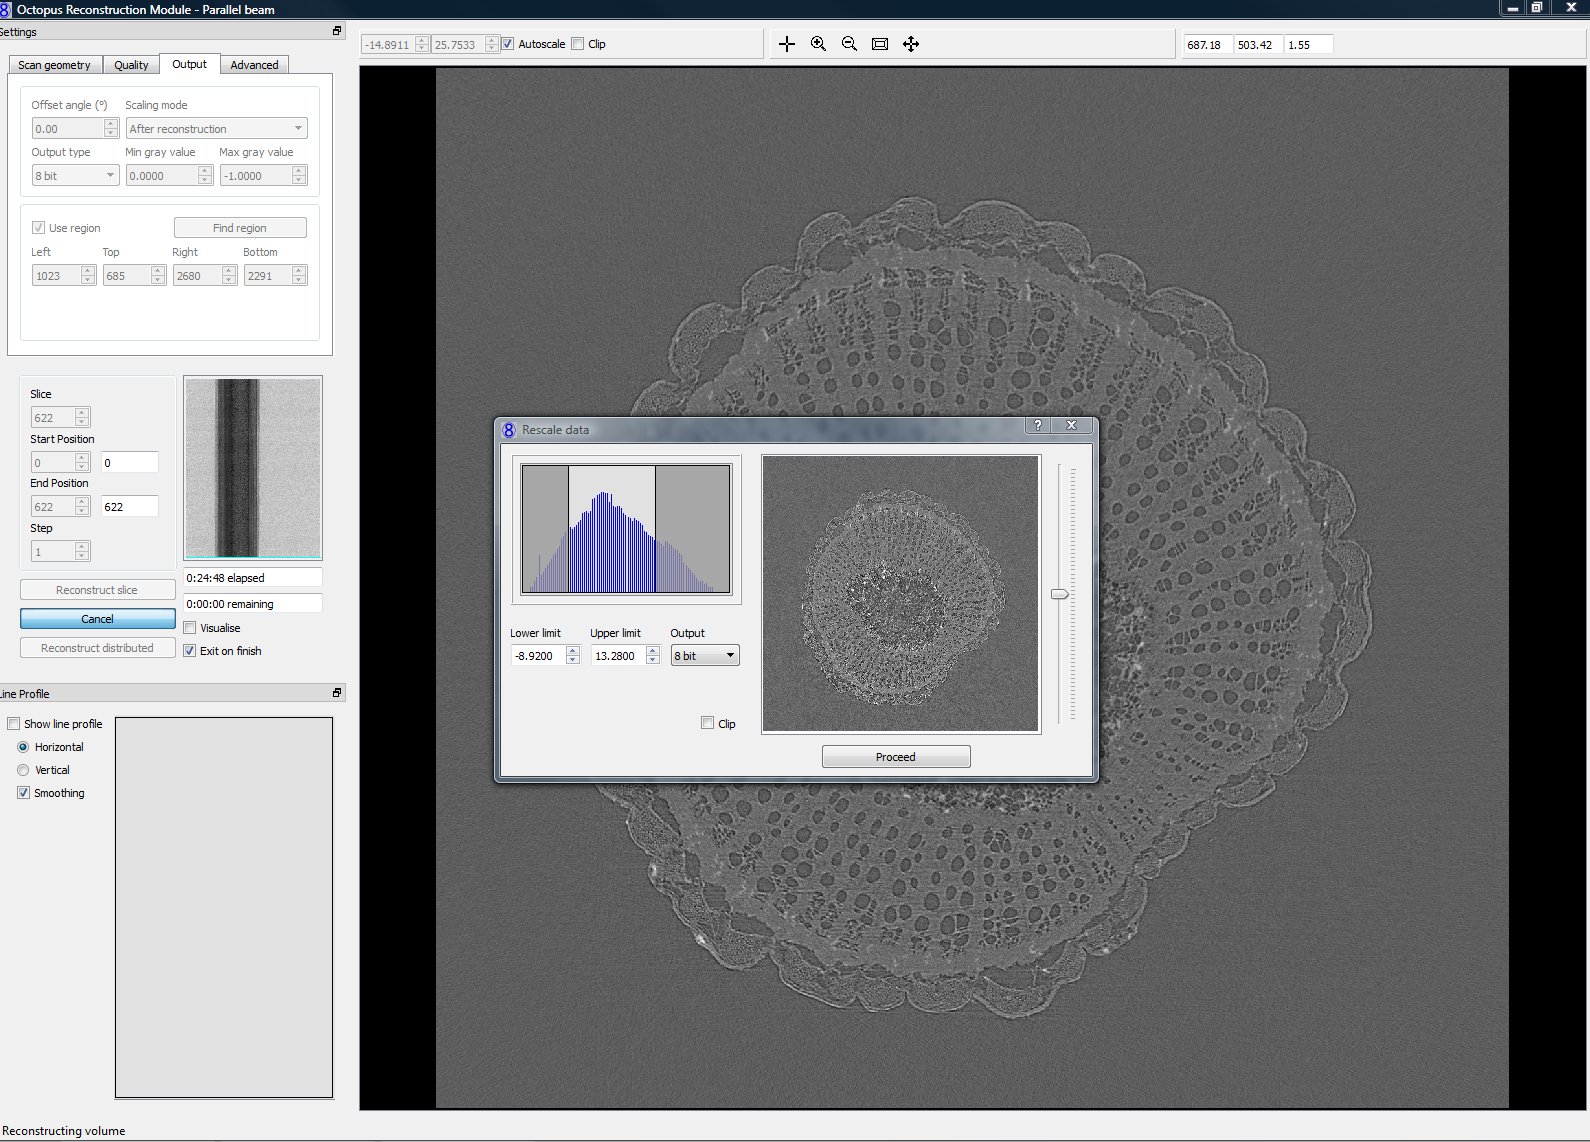Enable the Clip checkbox in Rescale dialog

708,723
